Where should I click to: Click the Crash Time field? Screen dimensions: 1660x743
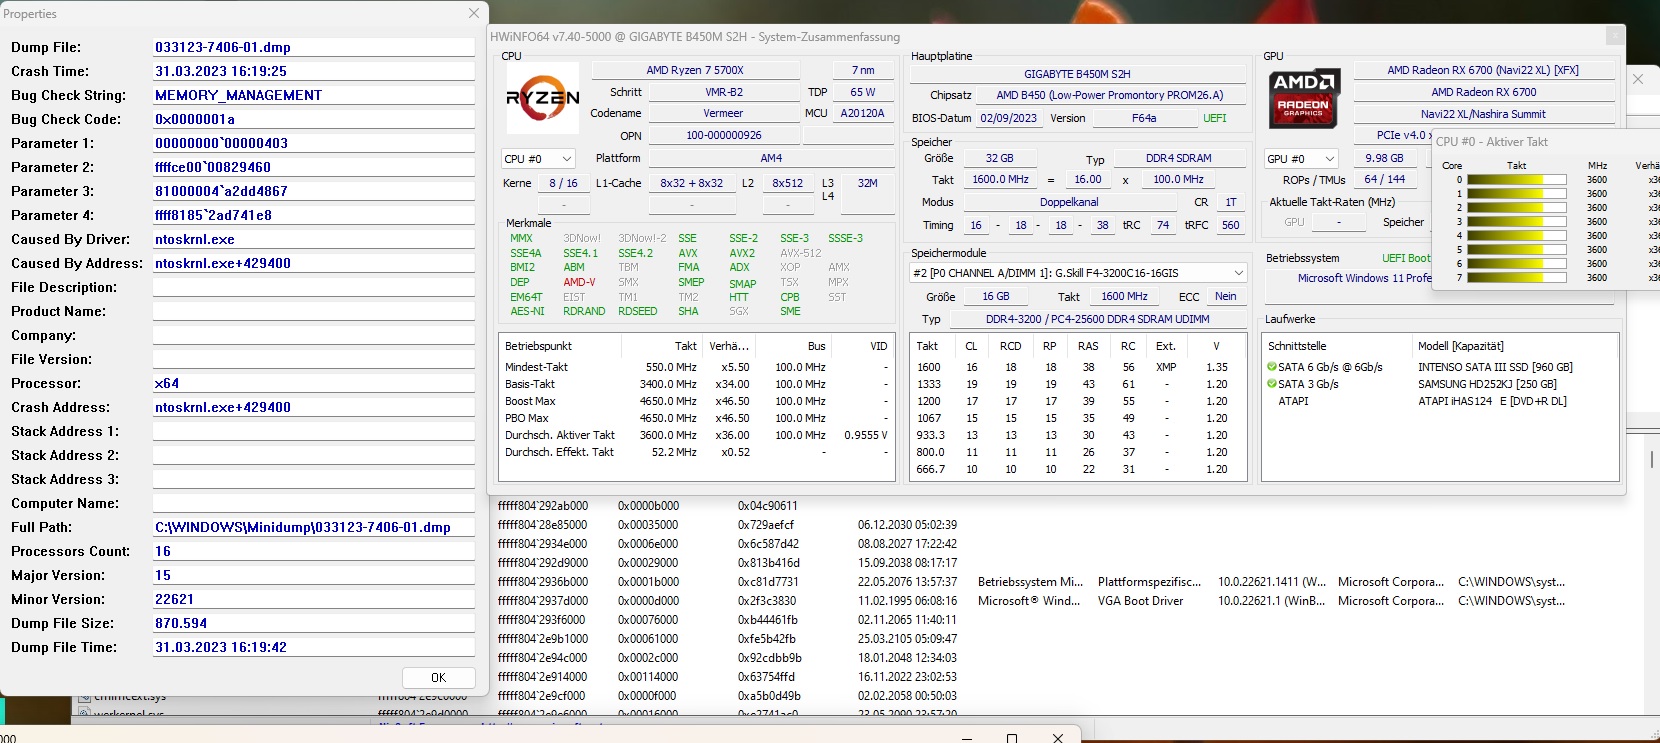coord(314,71)
